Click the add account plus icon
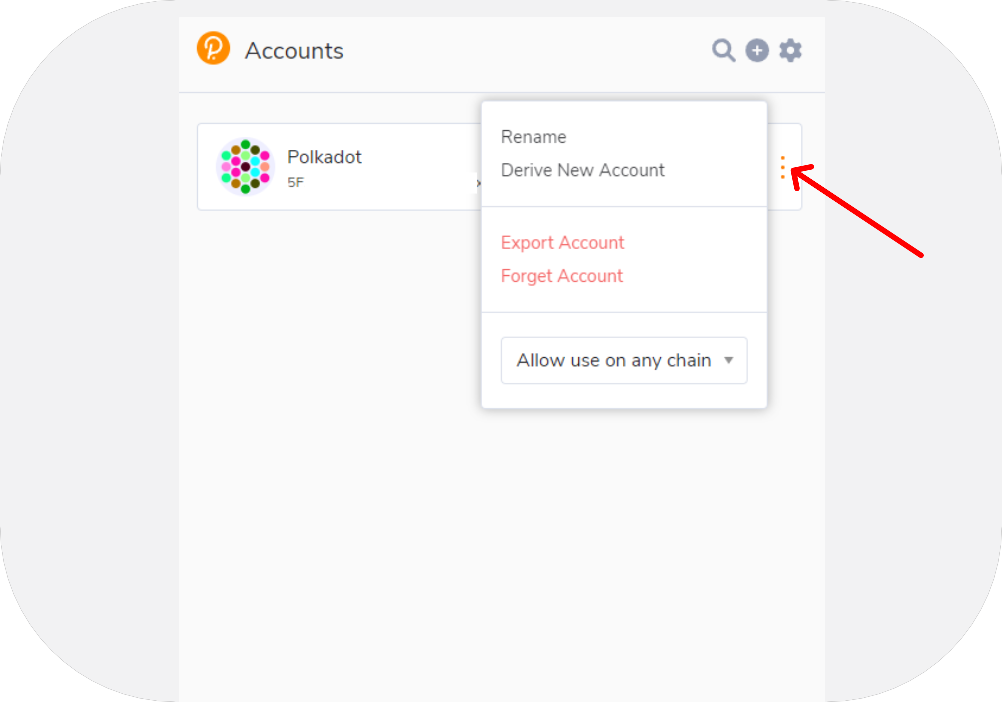Viewport: 1002px width, 702px height. (x=757, y=50)
